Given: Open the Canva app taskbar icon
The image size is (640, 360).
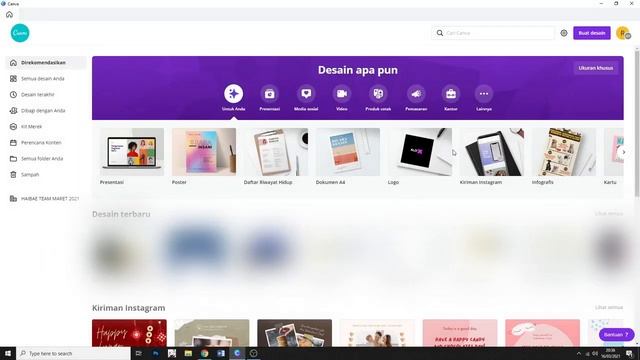Looking at the screenshot, I should (x=237, y=353).
